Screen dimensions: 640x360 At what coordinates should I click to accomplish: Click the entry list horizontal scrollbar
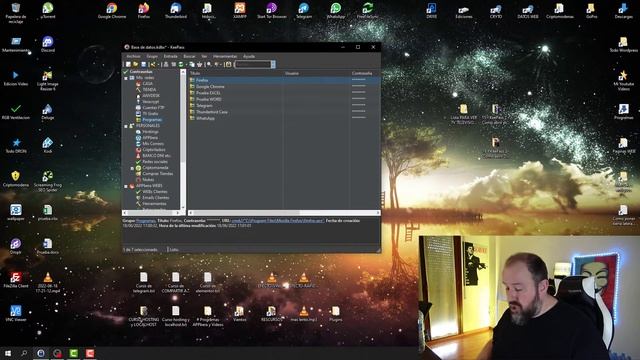284,213
